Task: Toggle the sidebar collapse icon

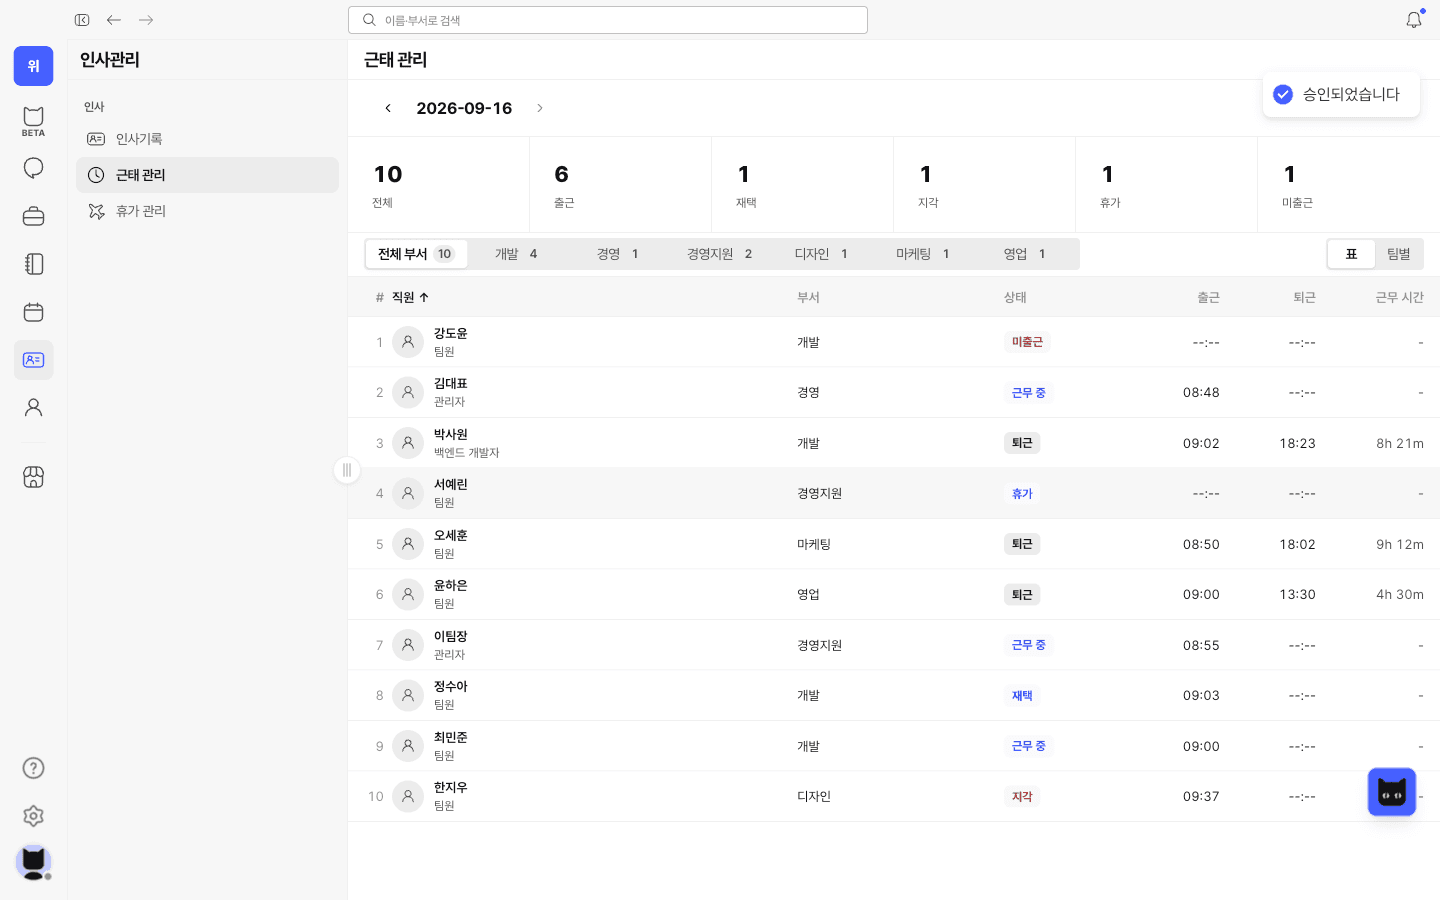Action: tap(82, 20)
